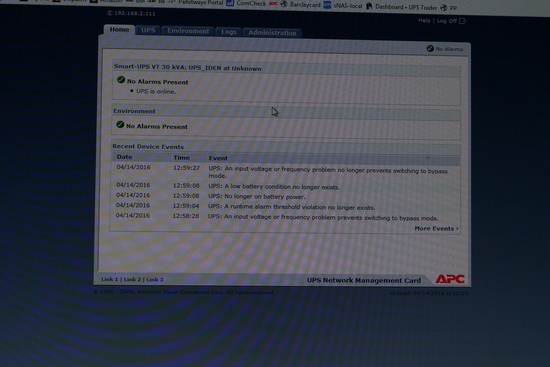Click Link 3 in footer
This screenshot has width=550, height=367.
[x=155, y=280]
